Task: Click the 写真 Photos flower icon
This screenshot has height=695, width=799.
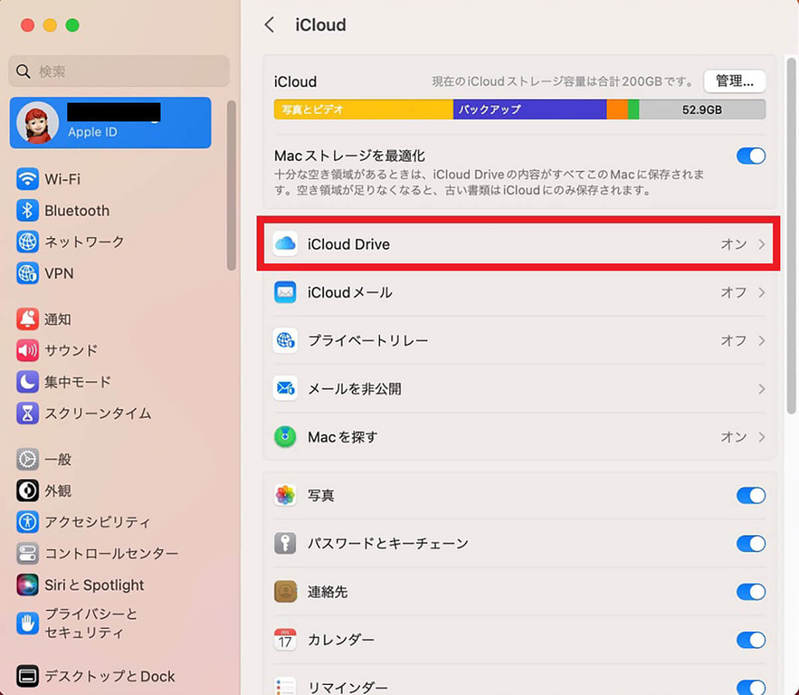Action: coord(285,495)
